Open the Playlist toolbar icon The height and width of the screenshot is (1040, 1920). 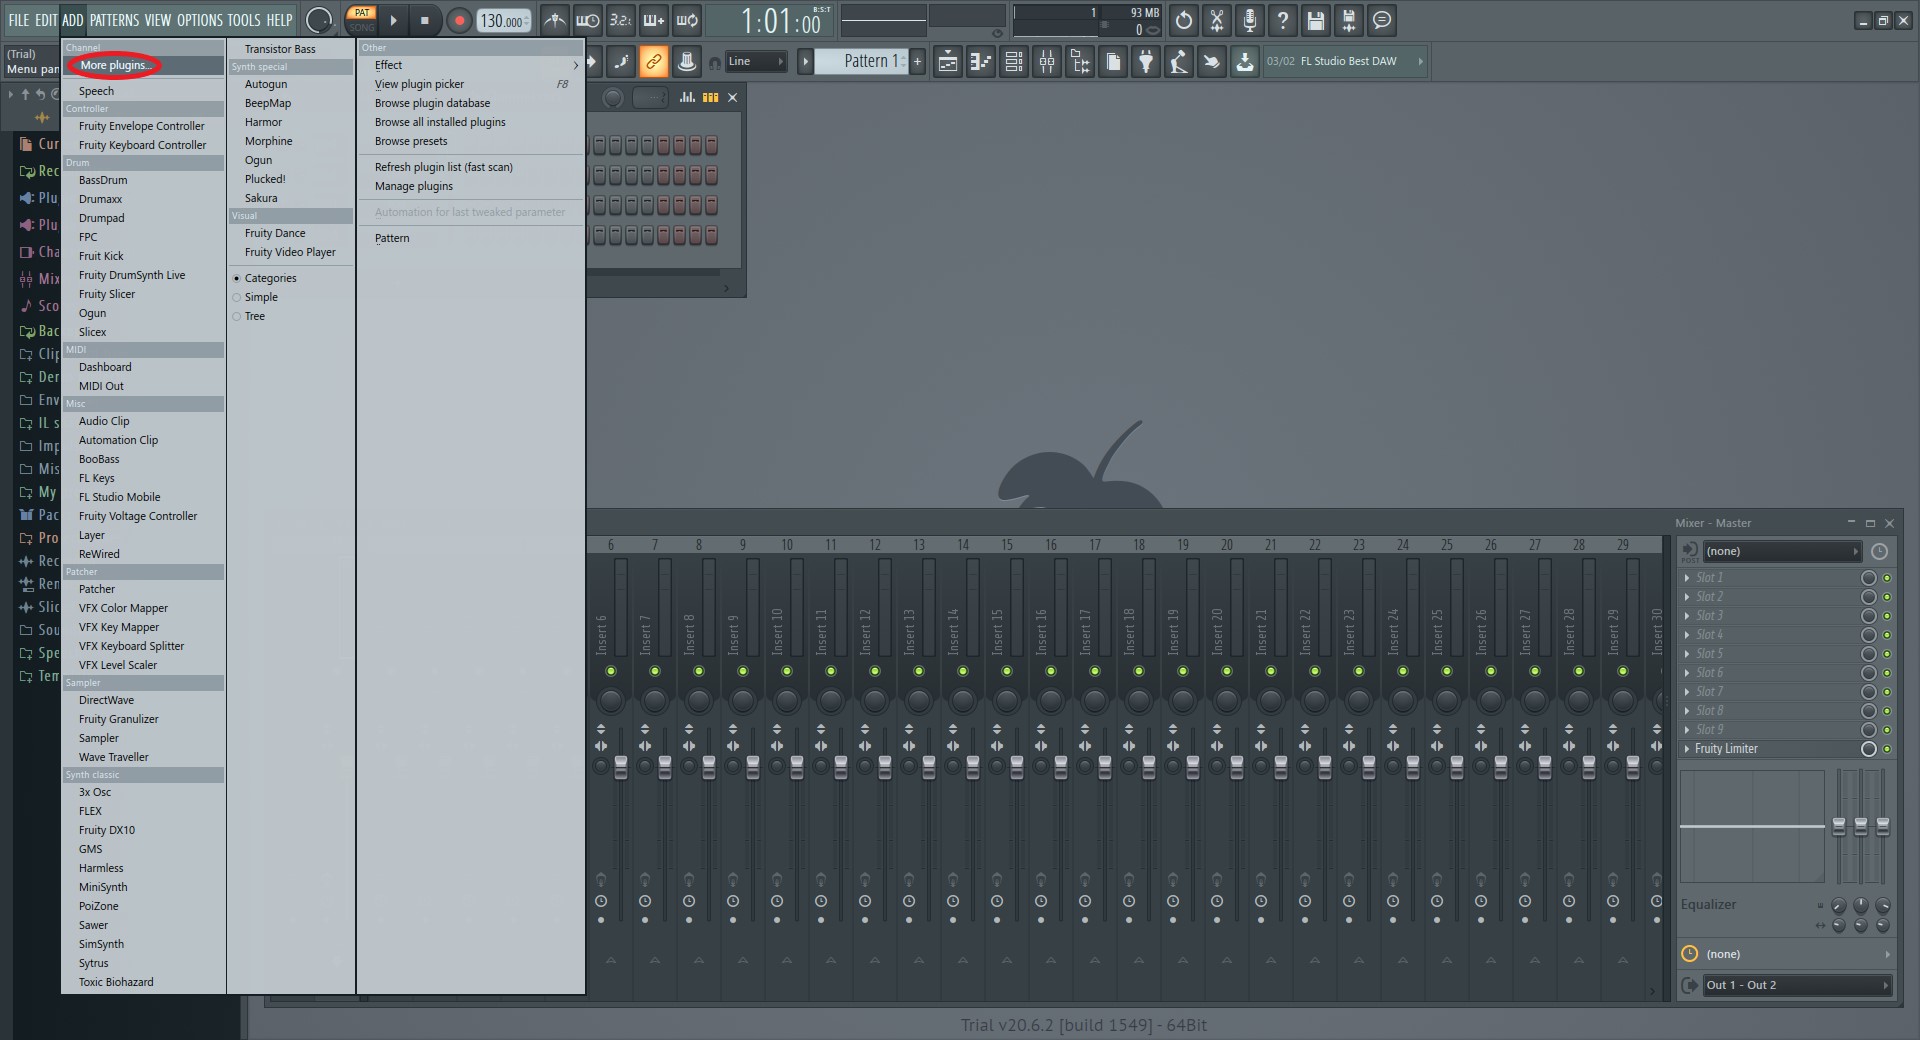[947, 61]
